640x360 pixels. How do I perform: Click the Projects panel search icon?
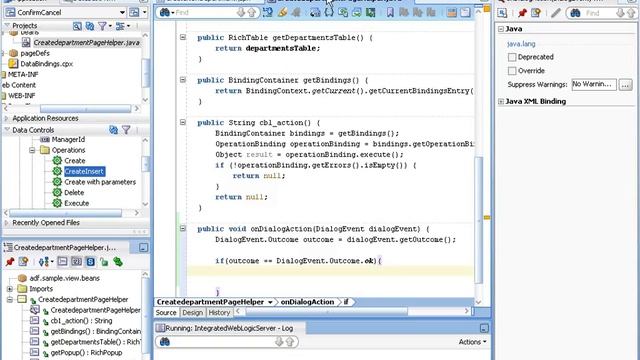[x=77, y=26]
